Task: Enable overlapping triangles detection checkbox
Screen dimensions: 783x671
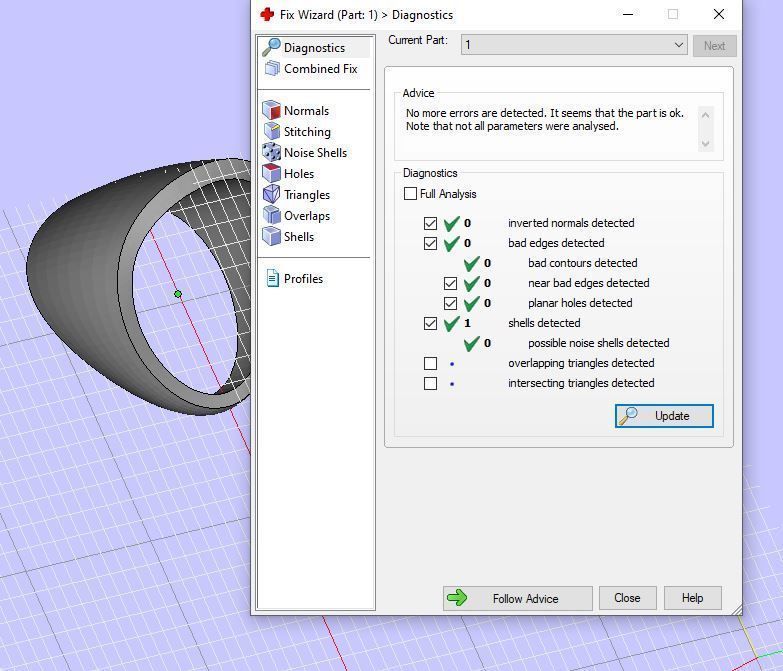Action: click(430, 363)
